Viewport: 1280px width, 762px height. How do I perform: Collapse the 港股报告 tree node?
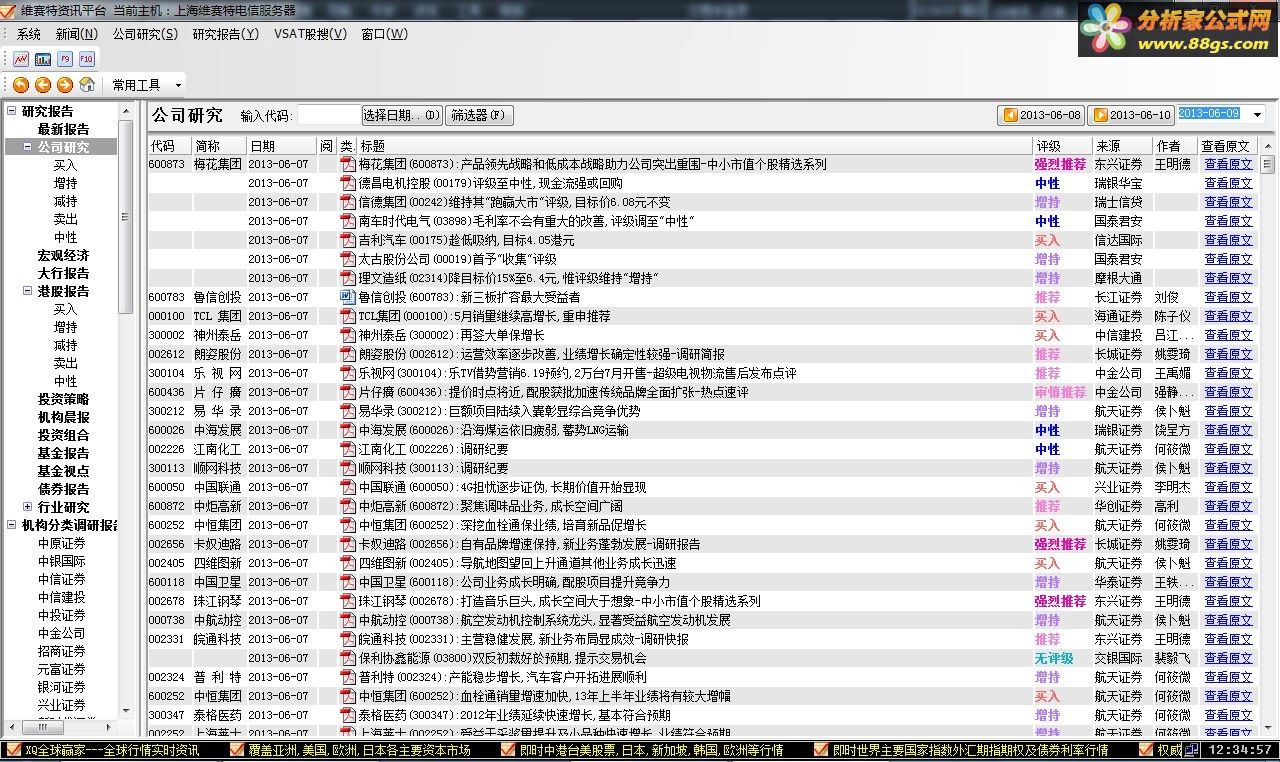(x=27, y=291)
